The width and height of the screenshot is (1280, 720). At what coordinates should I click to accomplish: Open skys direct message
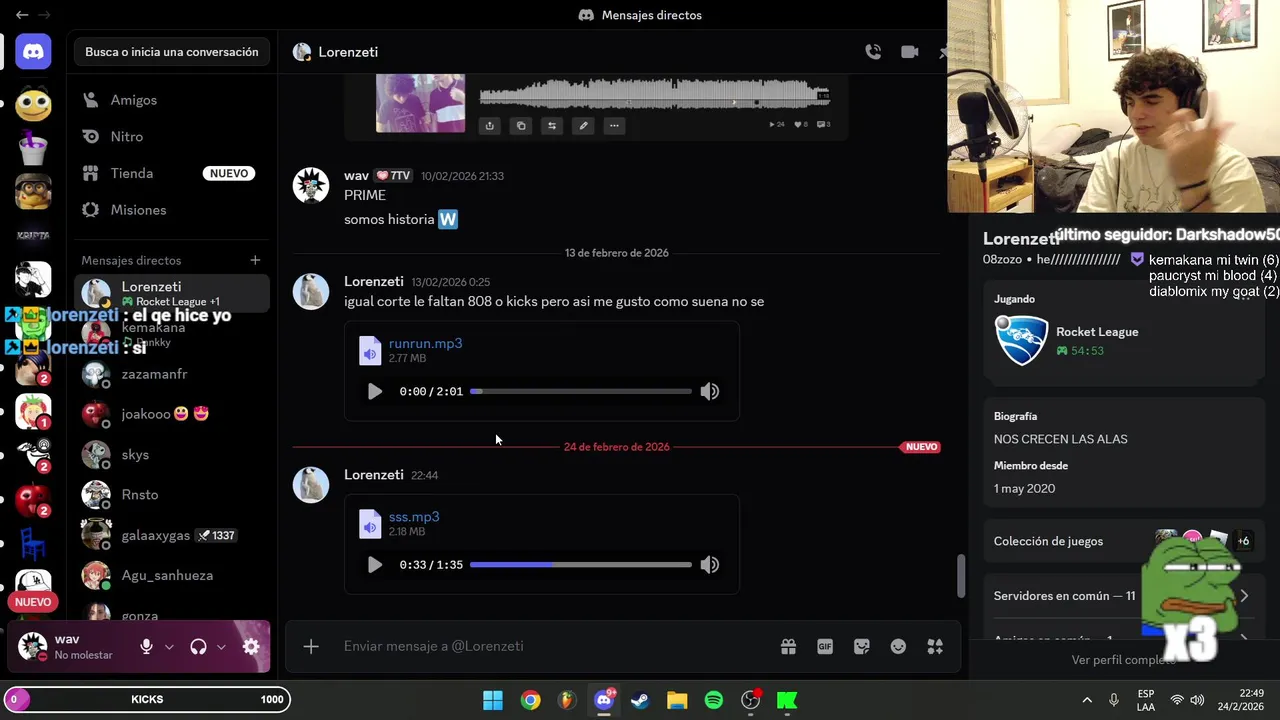[172, 454]
